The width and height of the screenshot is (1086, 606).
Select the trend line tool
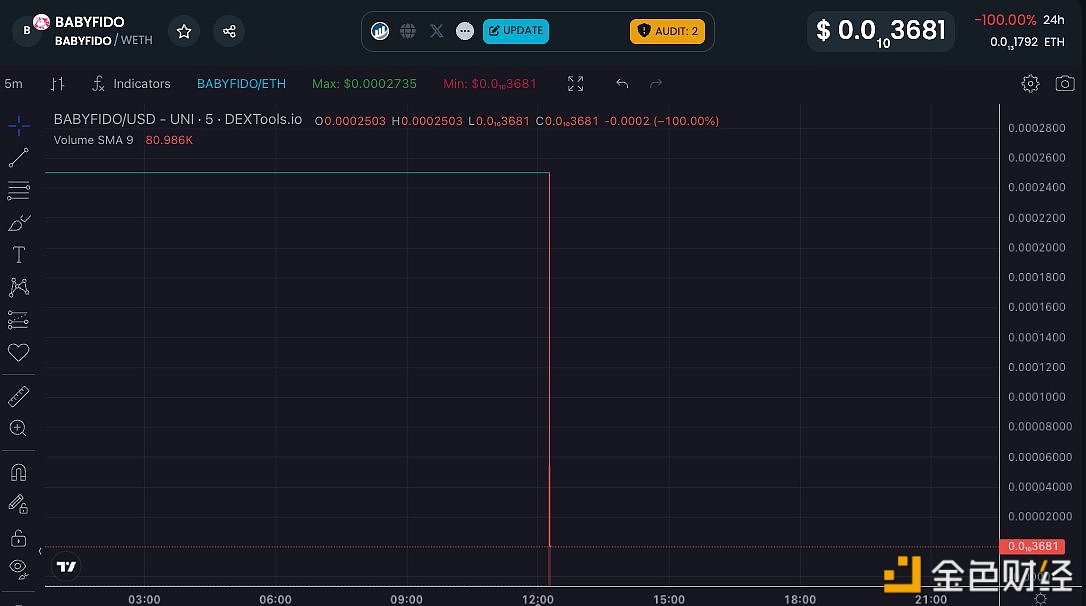coord(19,158)
